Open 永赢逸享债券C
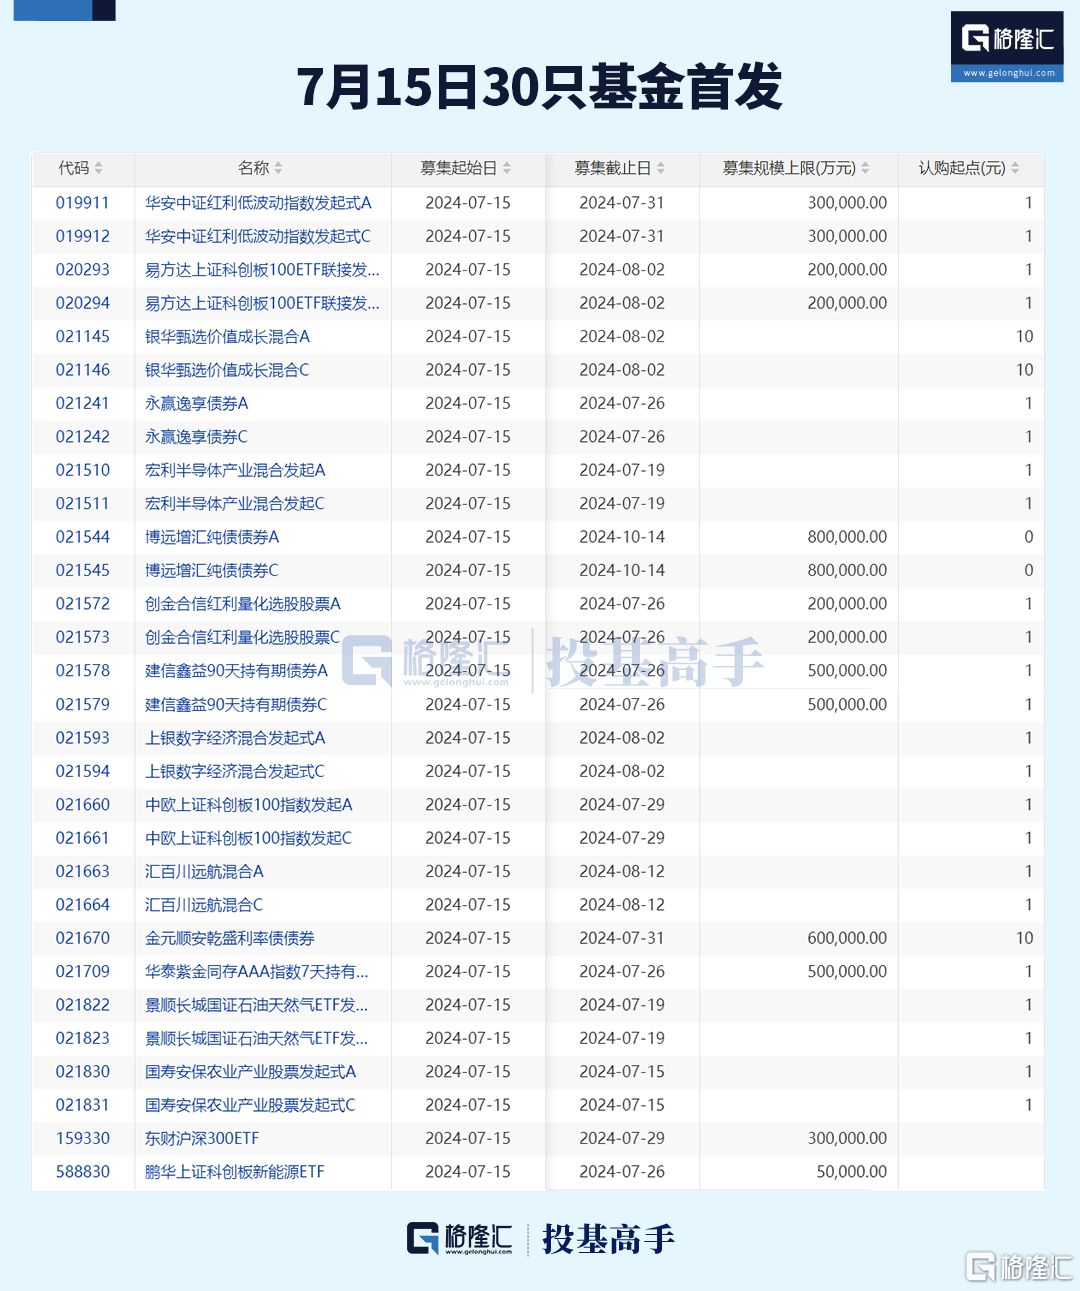The height and width of the screenshot is (1291, 1080). tap(197, 437)
